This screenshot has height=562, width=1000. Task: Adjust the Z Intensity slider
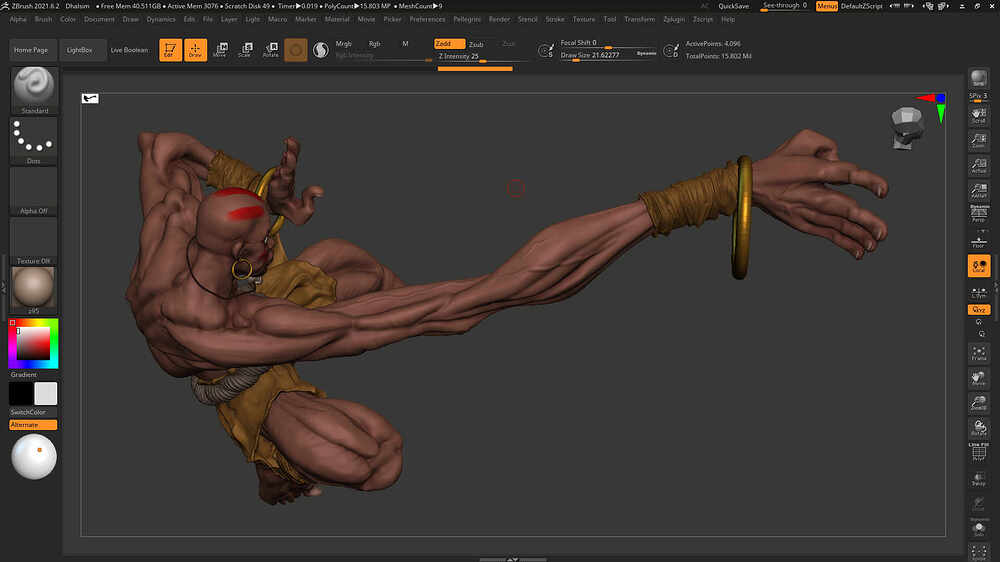pyautogui.click(x=483, y=57)
